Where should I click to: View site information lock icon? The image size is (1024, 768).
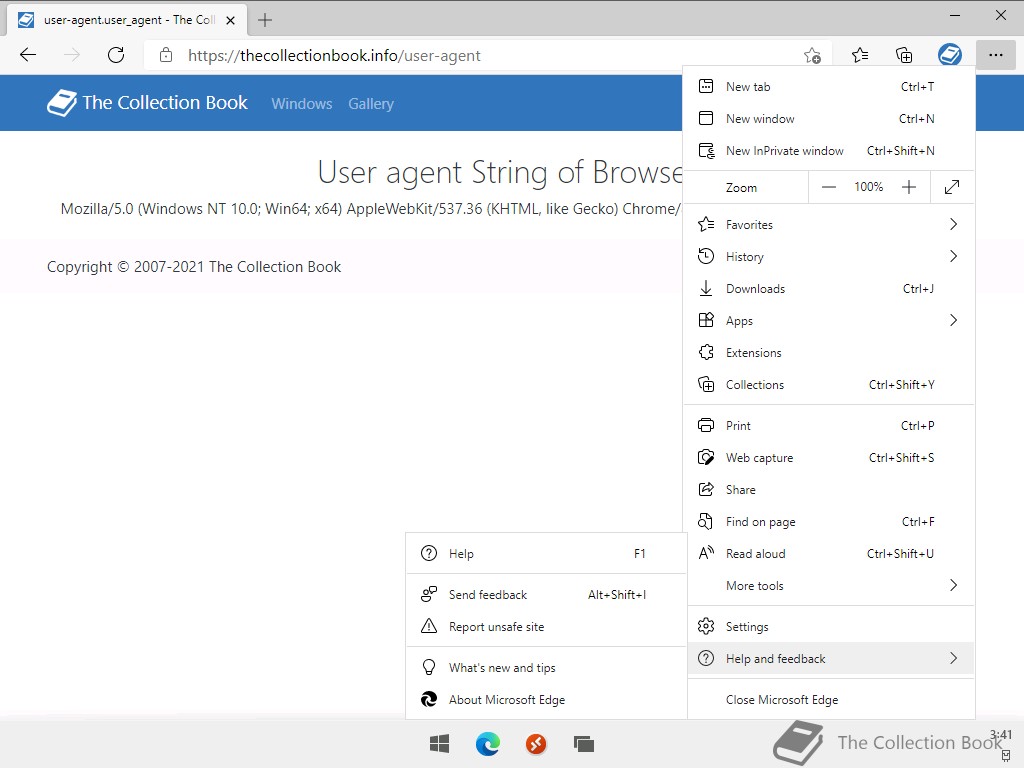tap(166, 55)
